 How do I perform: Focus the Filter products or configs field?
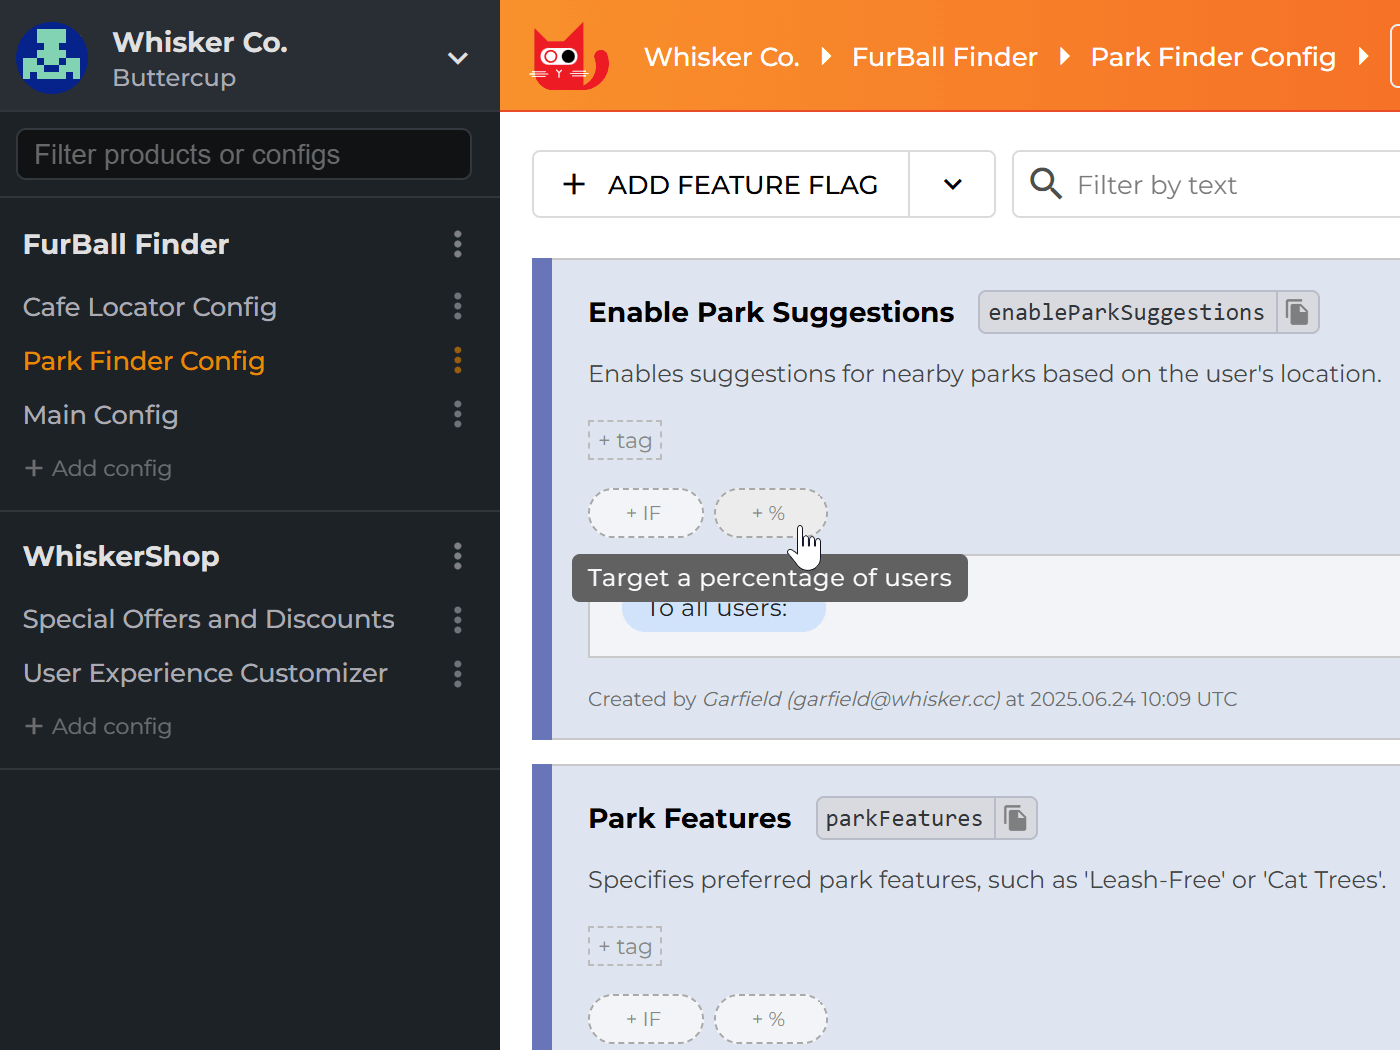[244, 154]
